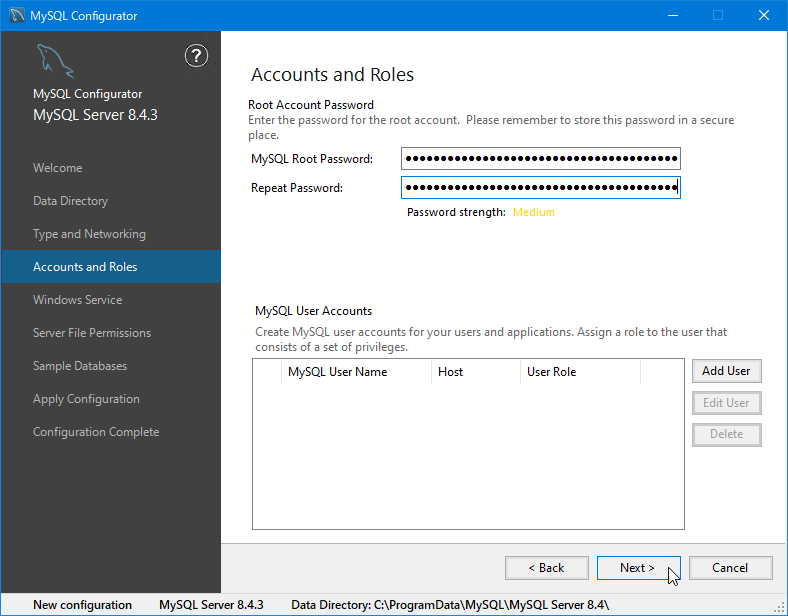Viewport: 788px width, 616px height.
Task: Click the Accounts and Roles page heading
Action: (x=332, y=74)
